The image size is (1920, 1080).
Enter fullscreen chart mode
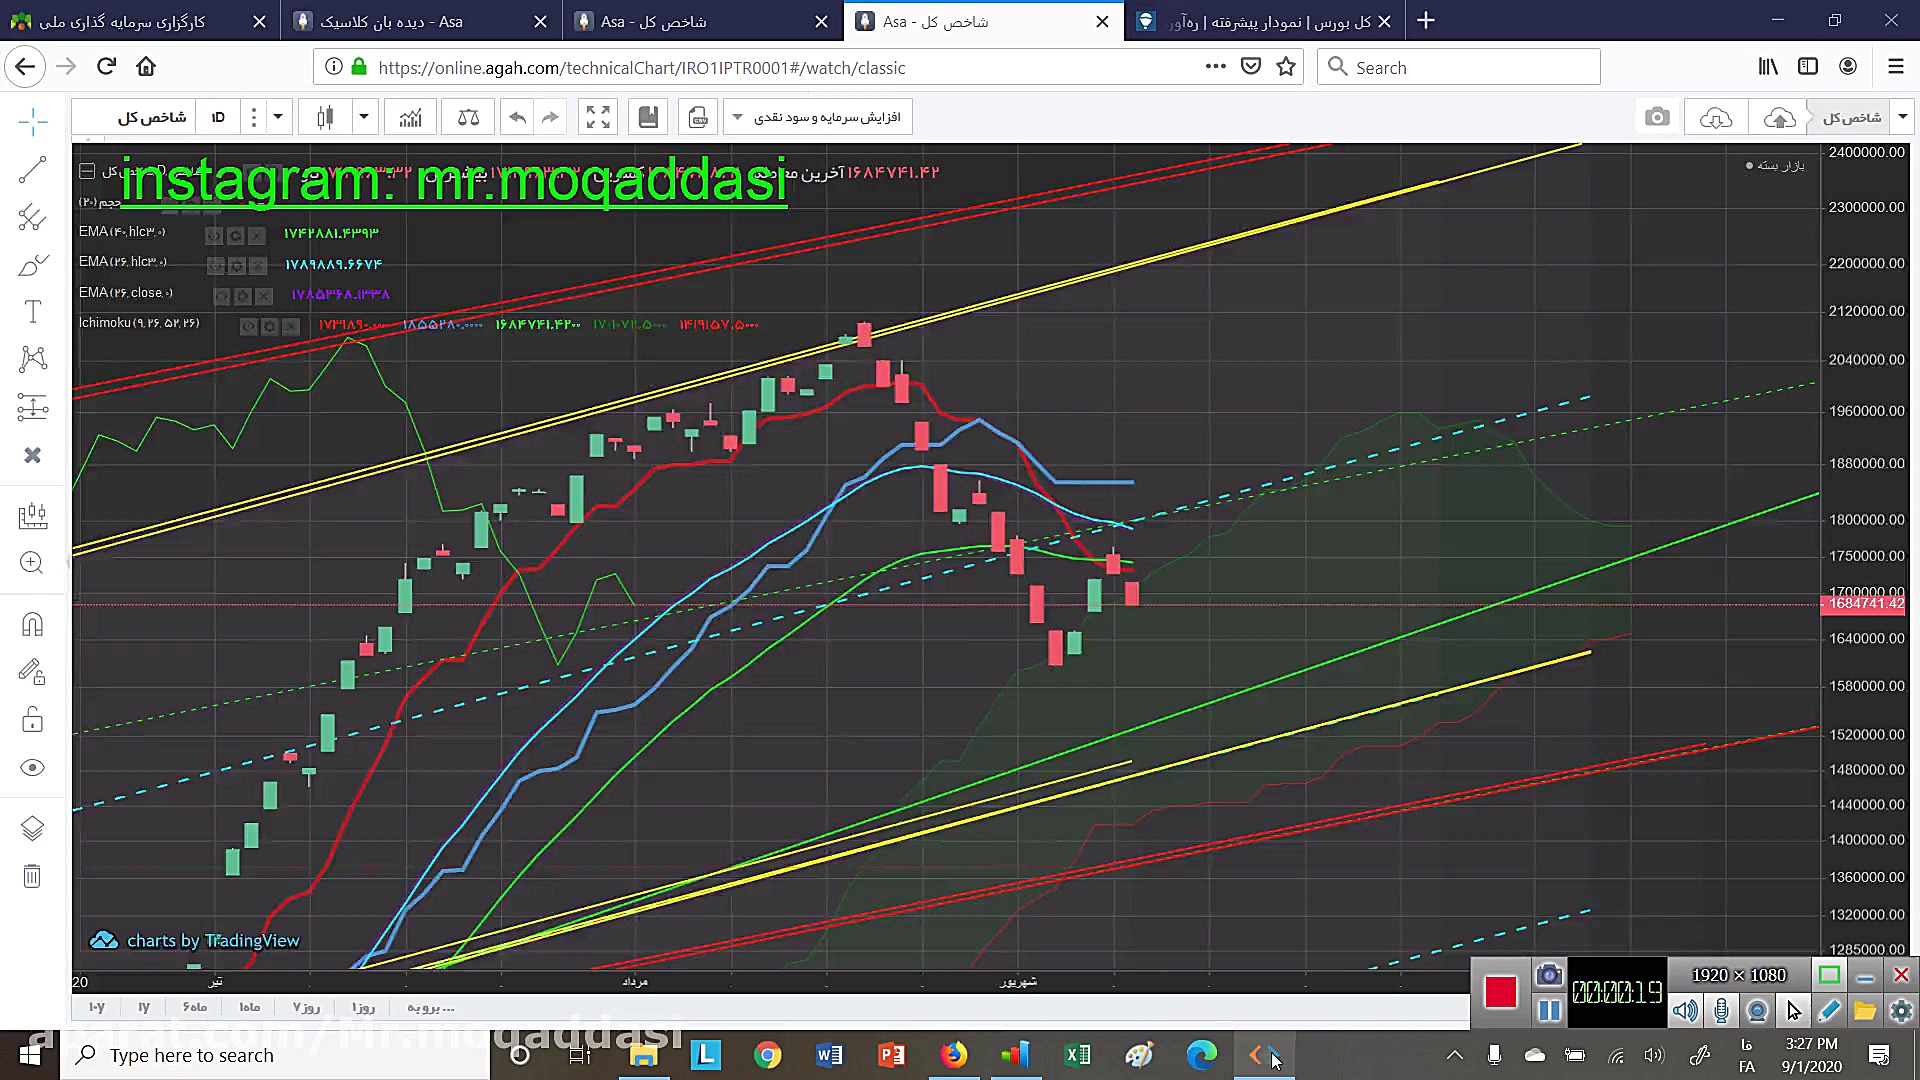[x=598, y=117]
